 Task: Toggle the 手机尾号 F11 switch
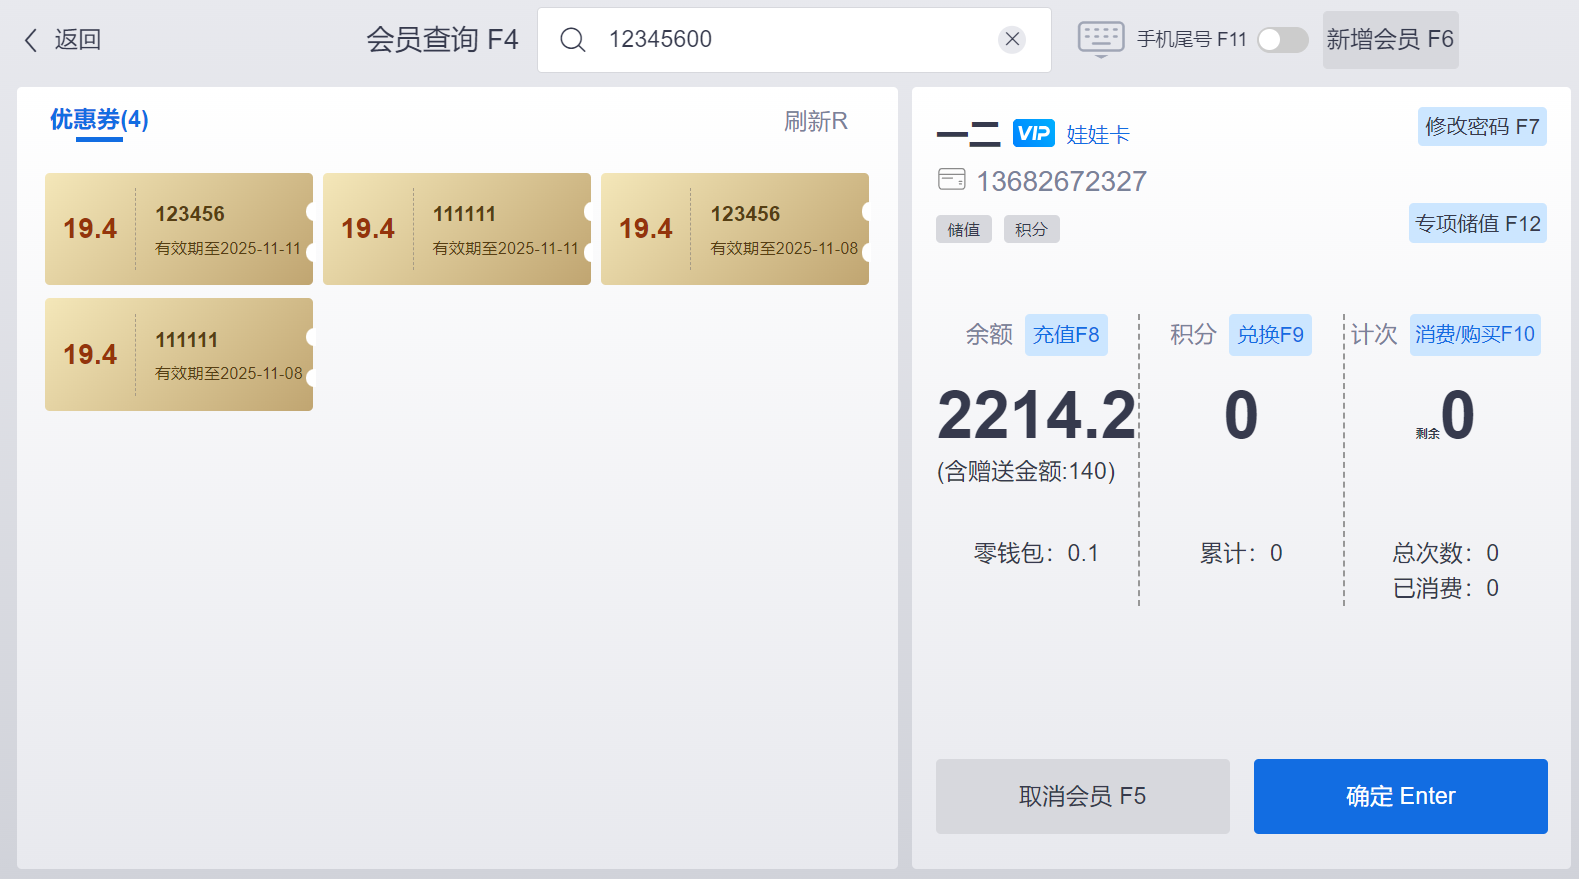coord(1282,40)
